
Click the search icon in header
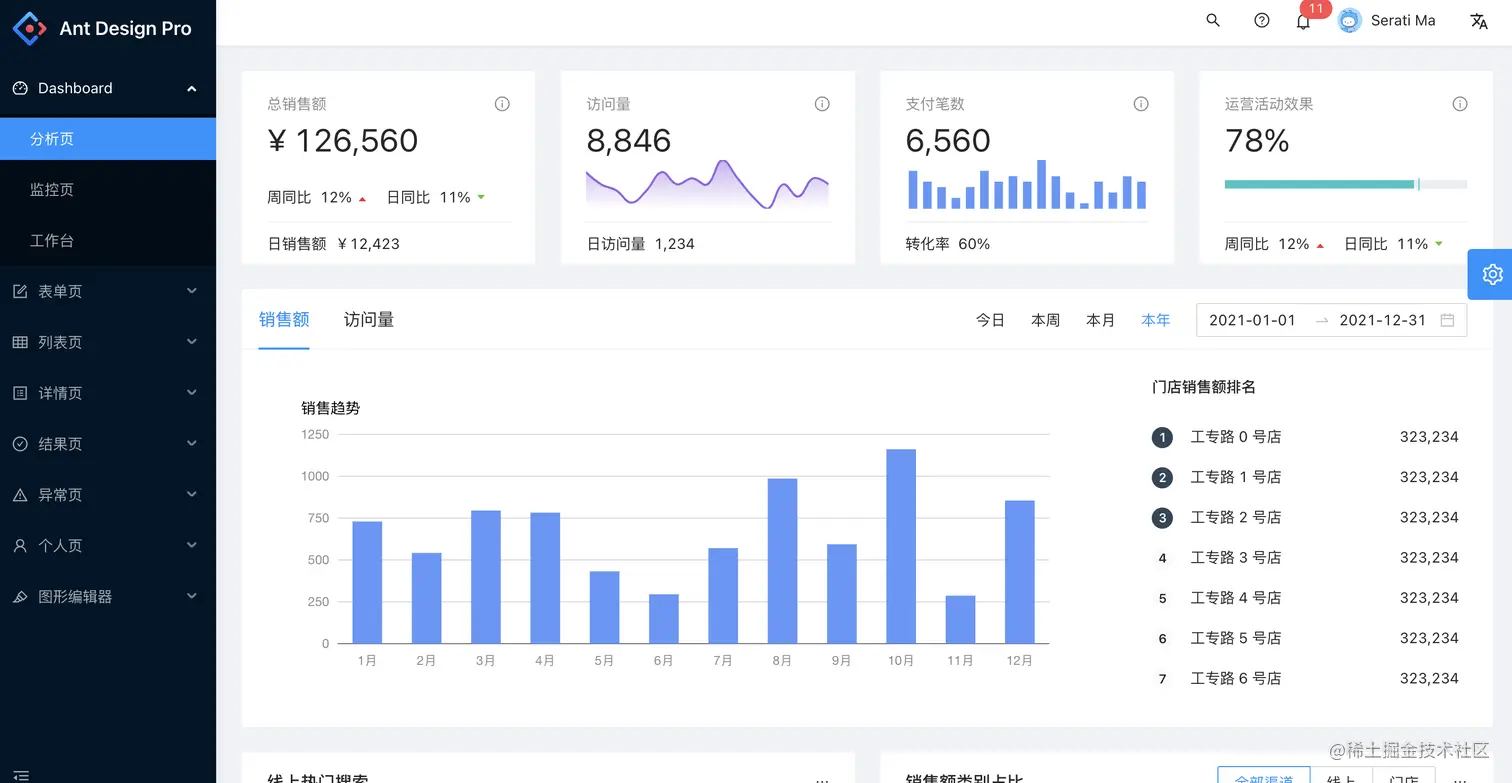(x=1213, y=20)
